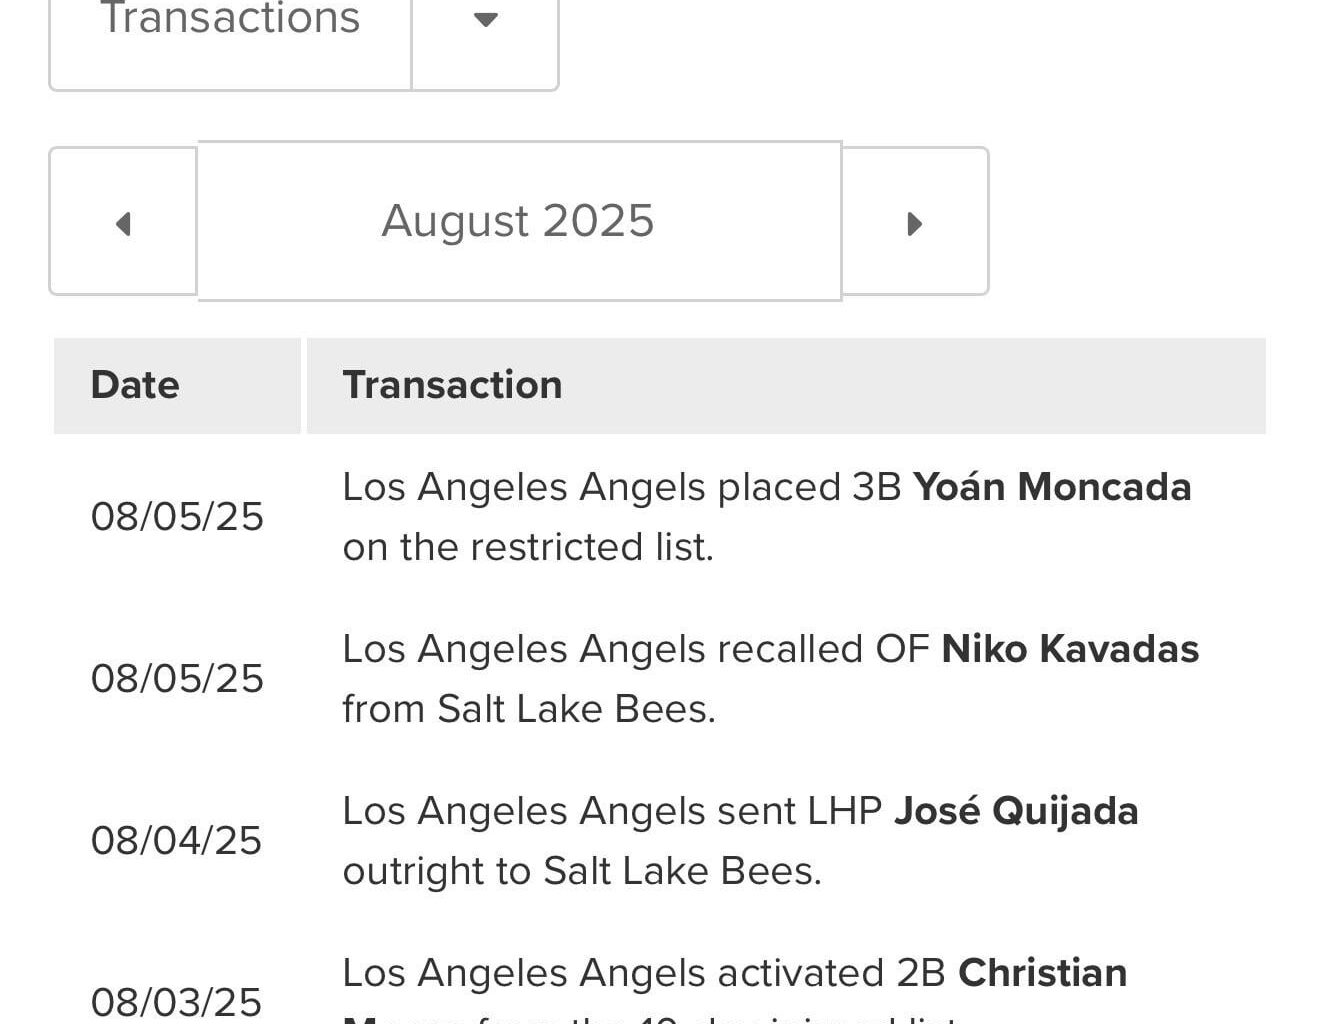Viewport: 1320px width, 1024px height.
Task: Click "Los Angeles Angels sent LHP" text
Action: coord(612,811)
